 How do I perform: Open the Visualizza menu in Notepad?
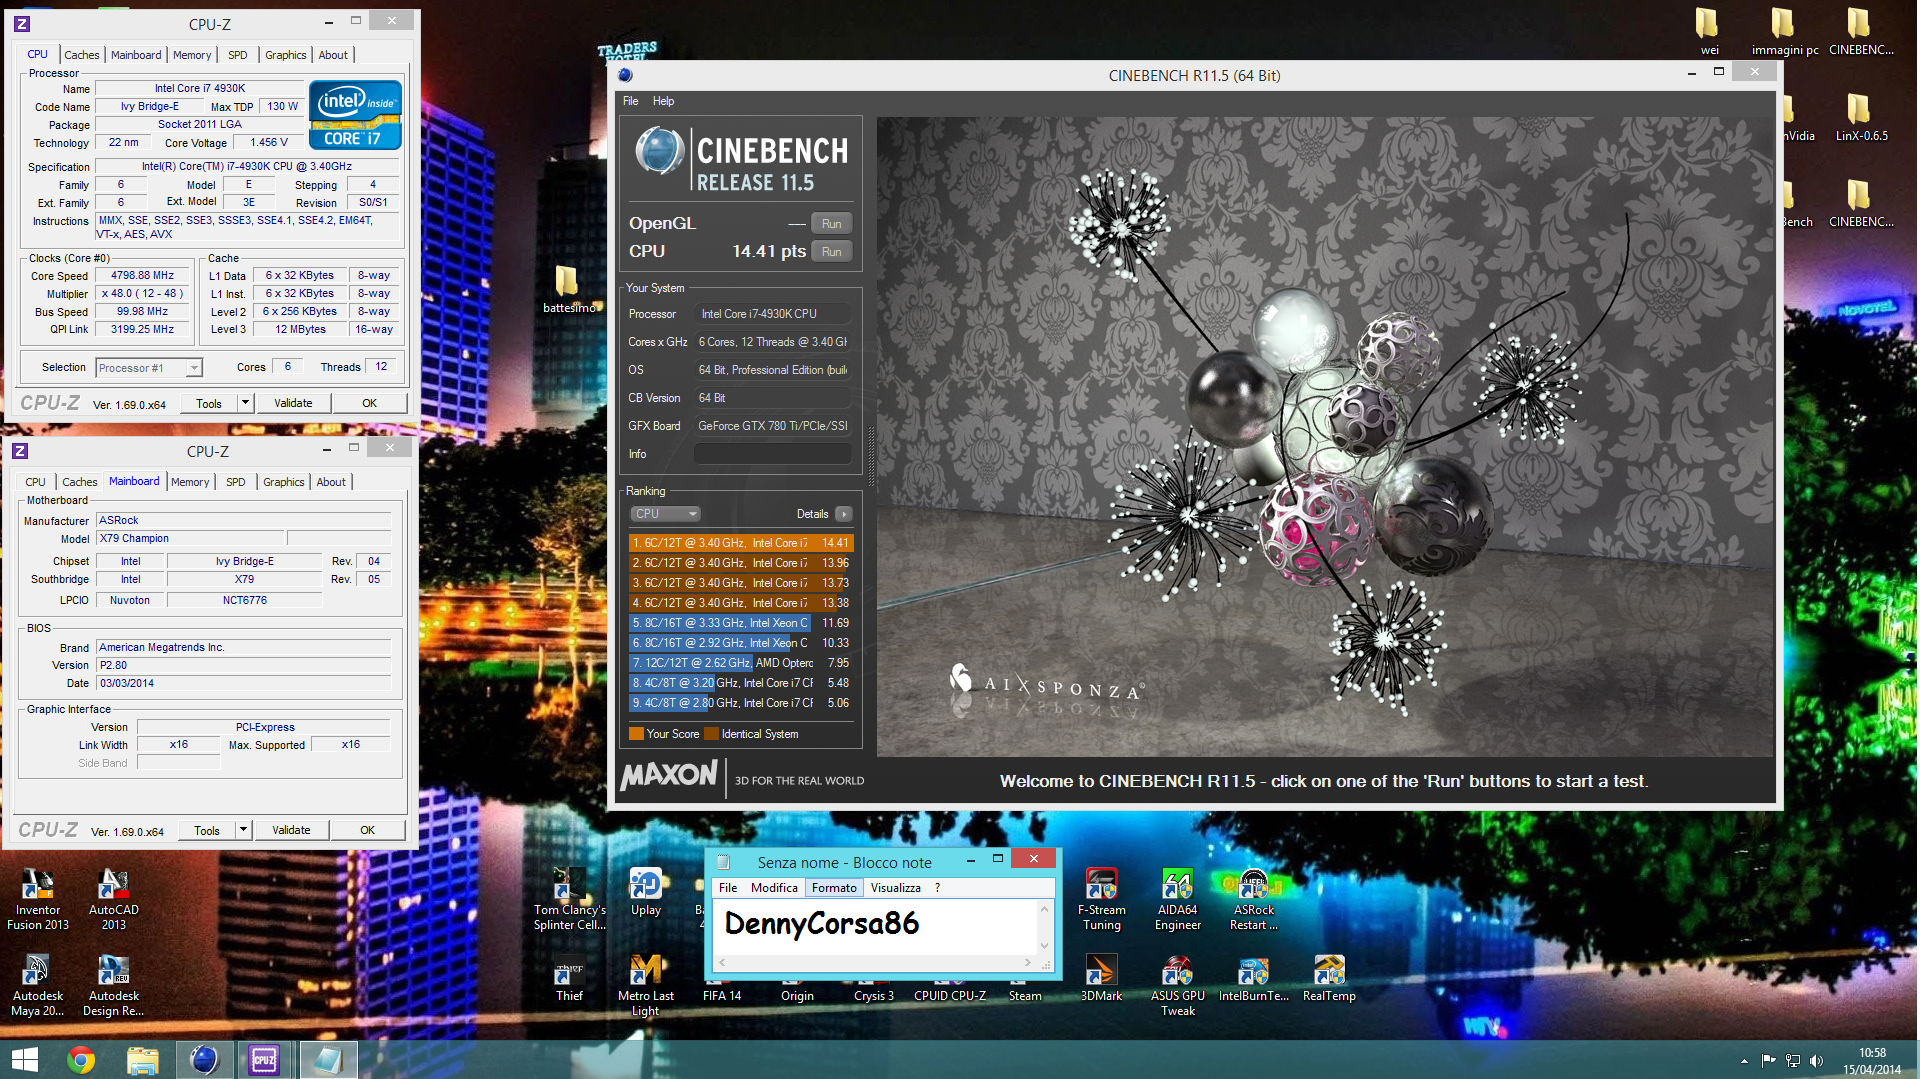tap(895, 888)
